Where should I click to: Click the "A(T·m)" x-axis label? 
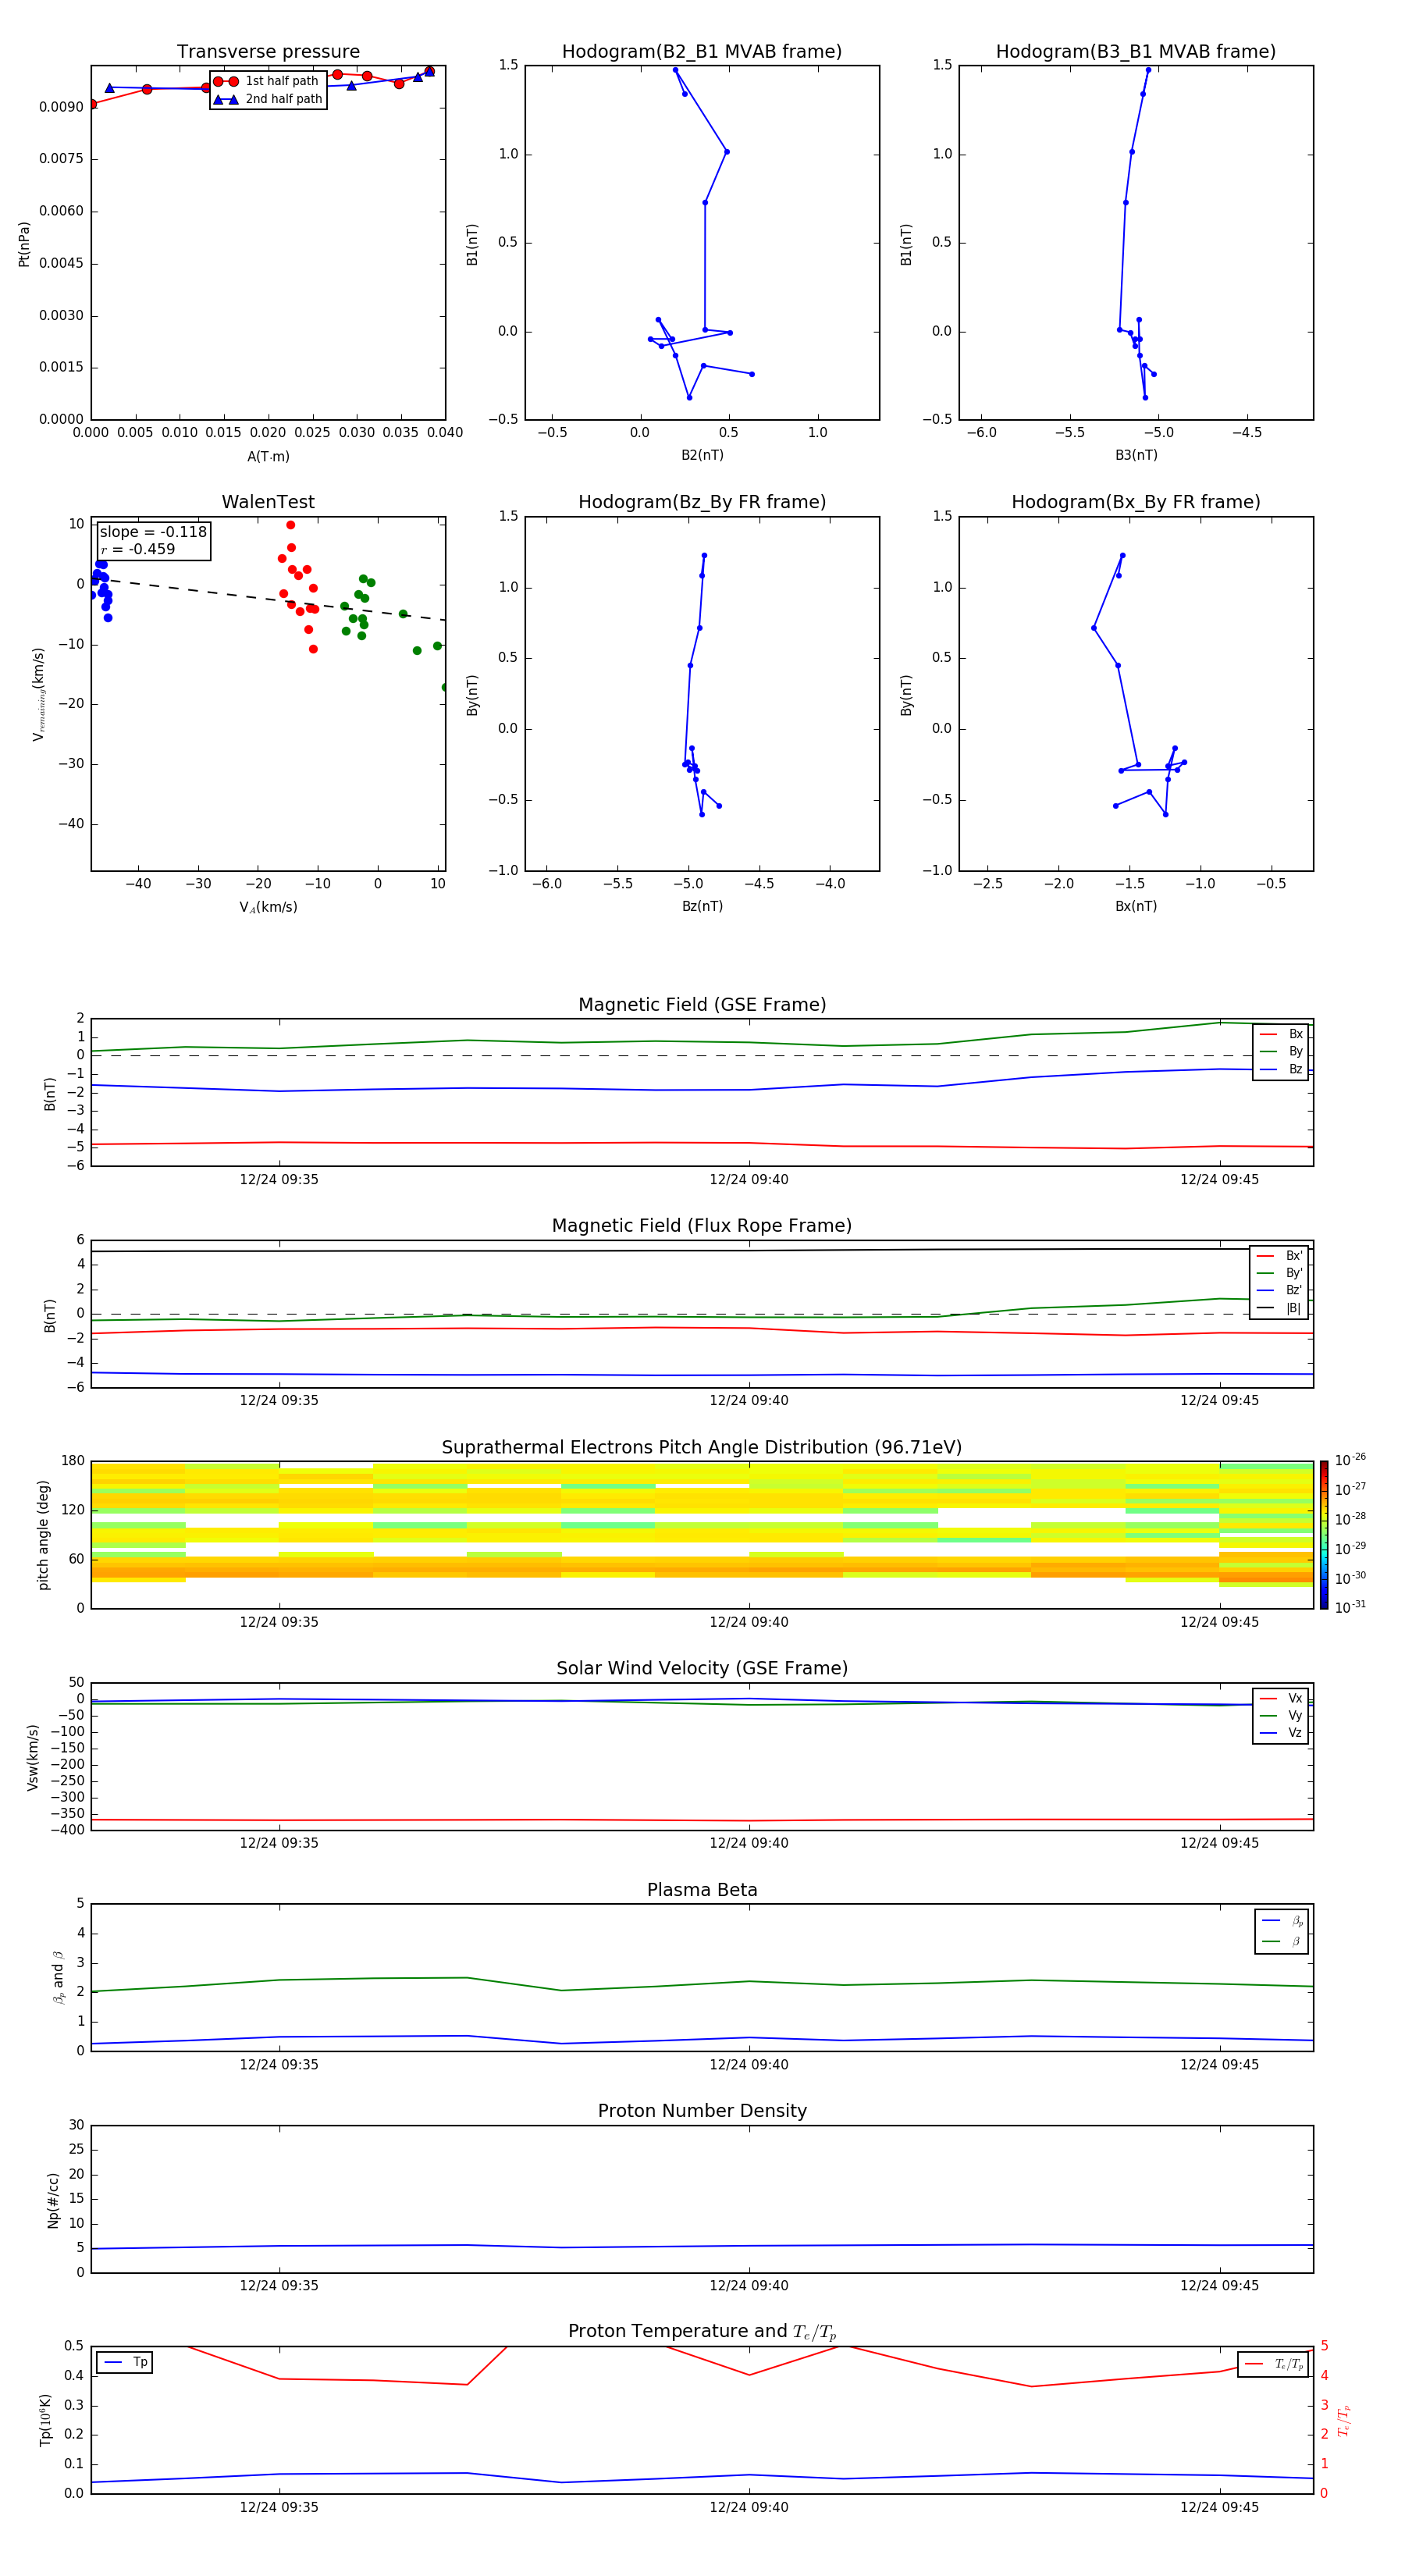[x=268, y=456]
